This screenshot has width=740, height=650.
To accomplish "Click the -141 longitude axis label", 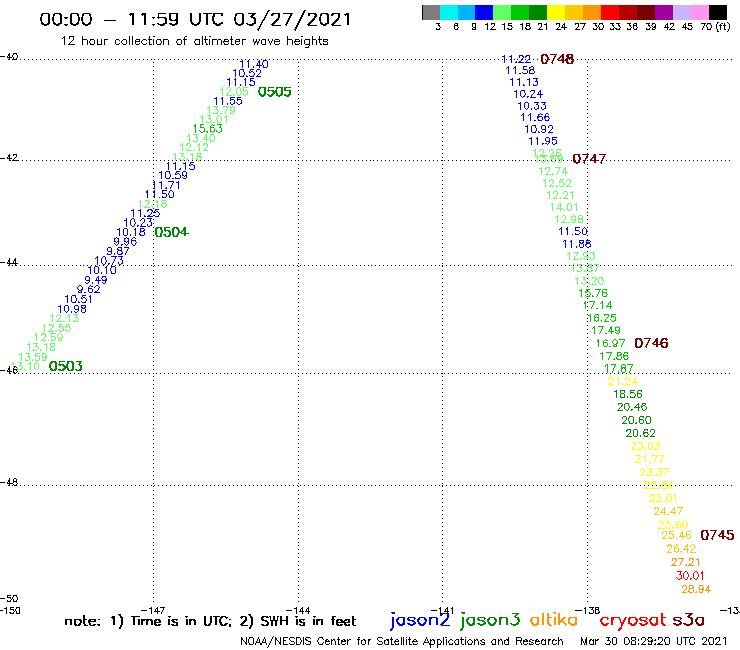I will click(x=442, y=610).
